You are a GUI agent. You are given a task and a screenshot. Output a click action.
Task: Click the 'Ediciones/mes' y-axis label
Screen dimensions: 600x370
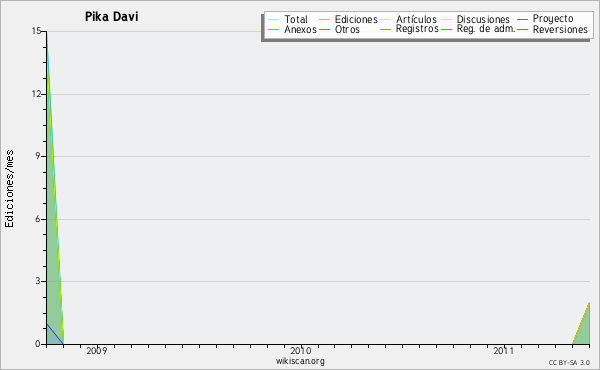[9, 189]
